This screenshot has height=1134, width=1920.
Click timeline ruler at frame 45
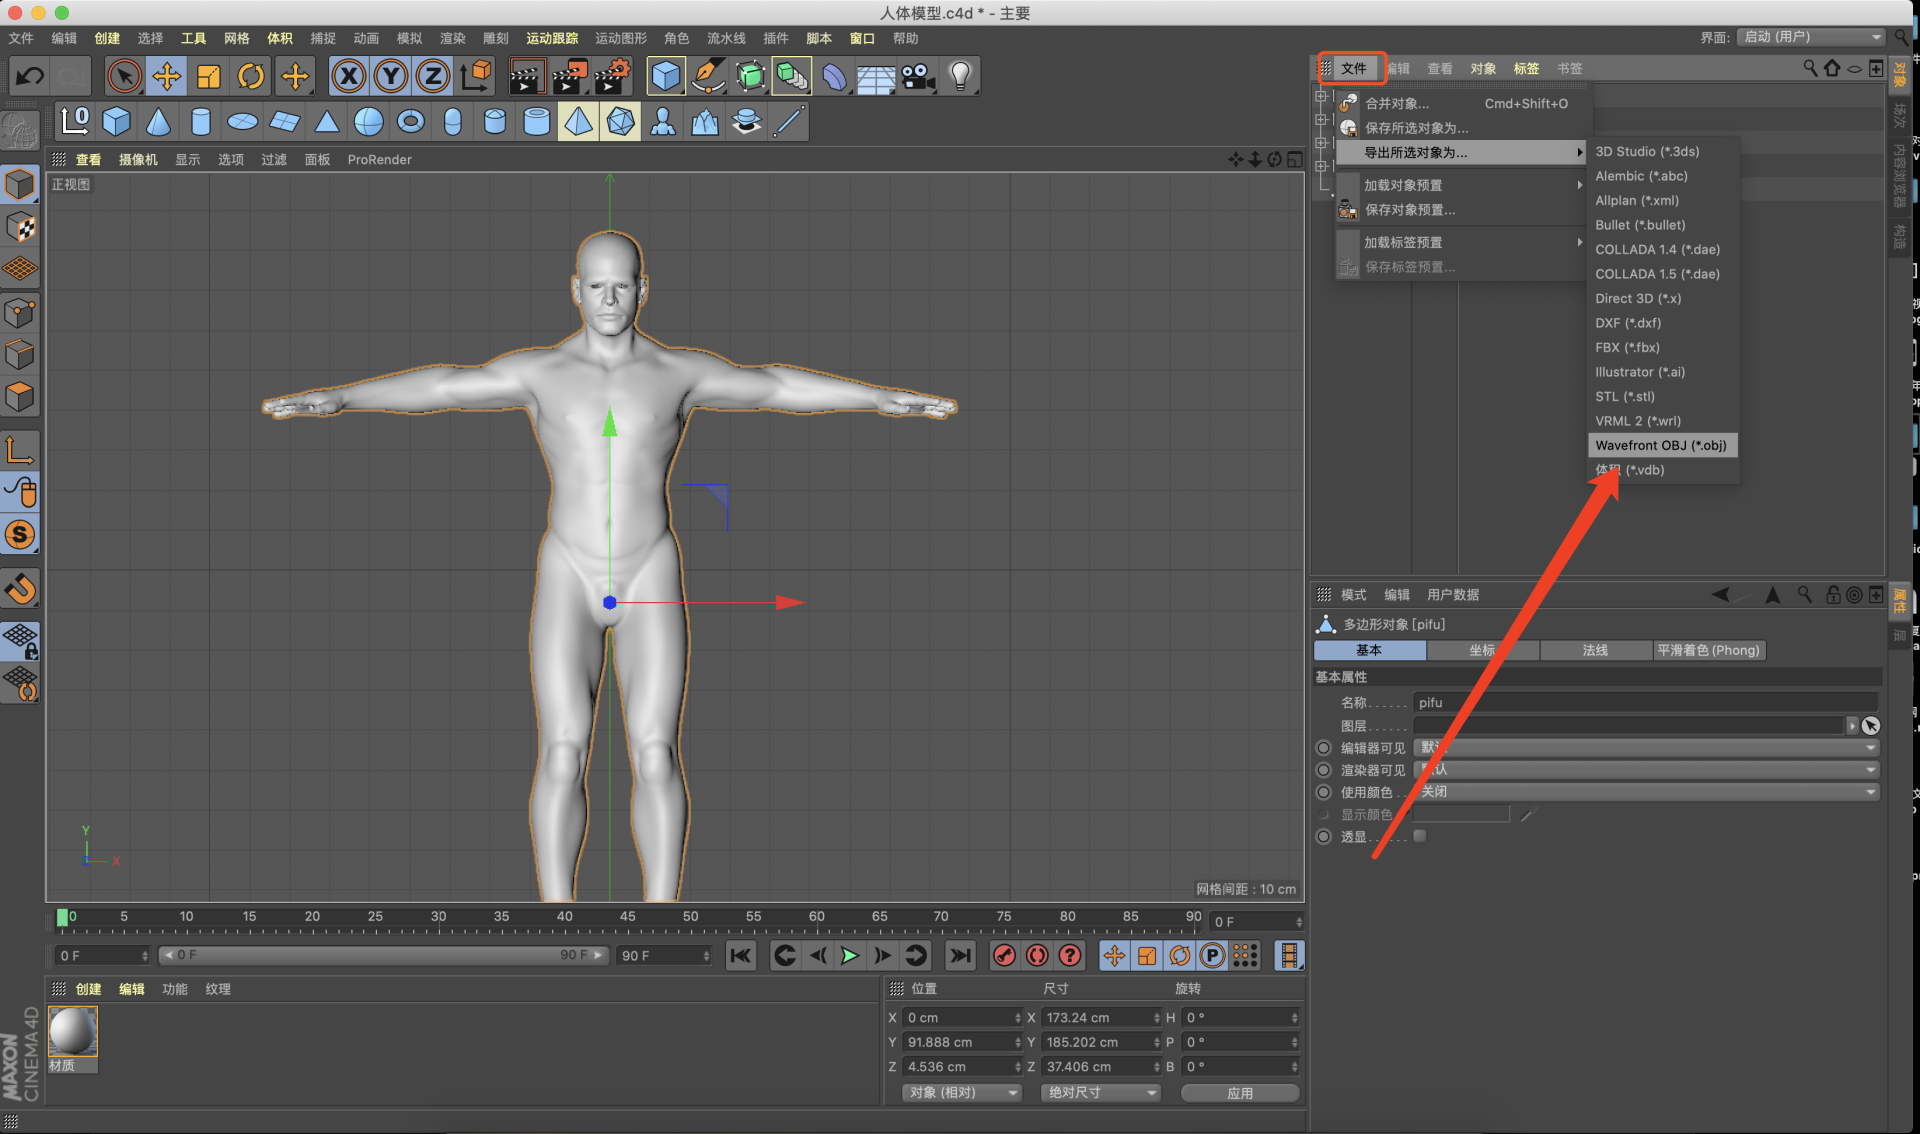627,917
